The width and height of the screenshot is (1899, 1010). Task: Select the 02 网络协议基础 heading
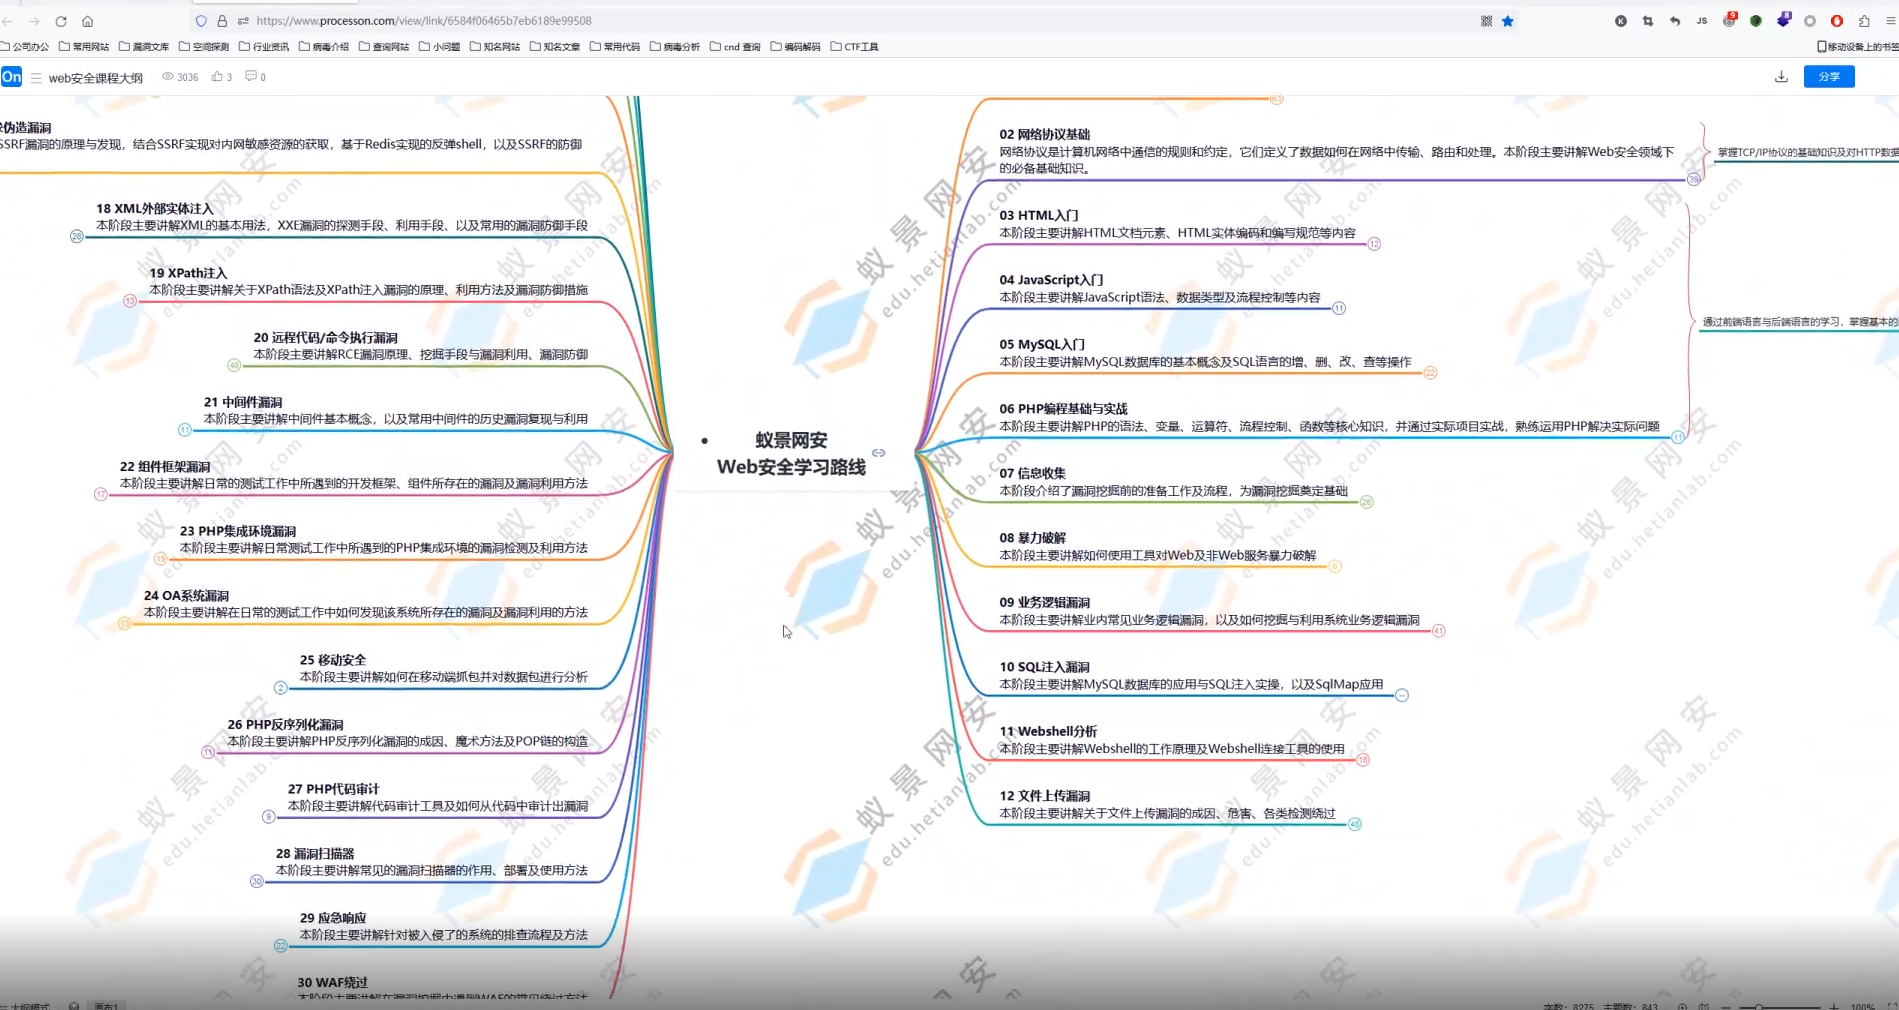(1044, 134)
